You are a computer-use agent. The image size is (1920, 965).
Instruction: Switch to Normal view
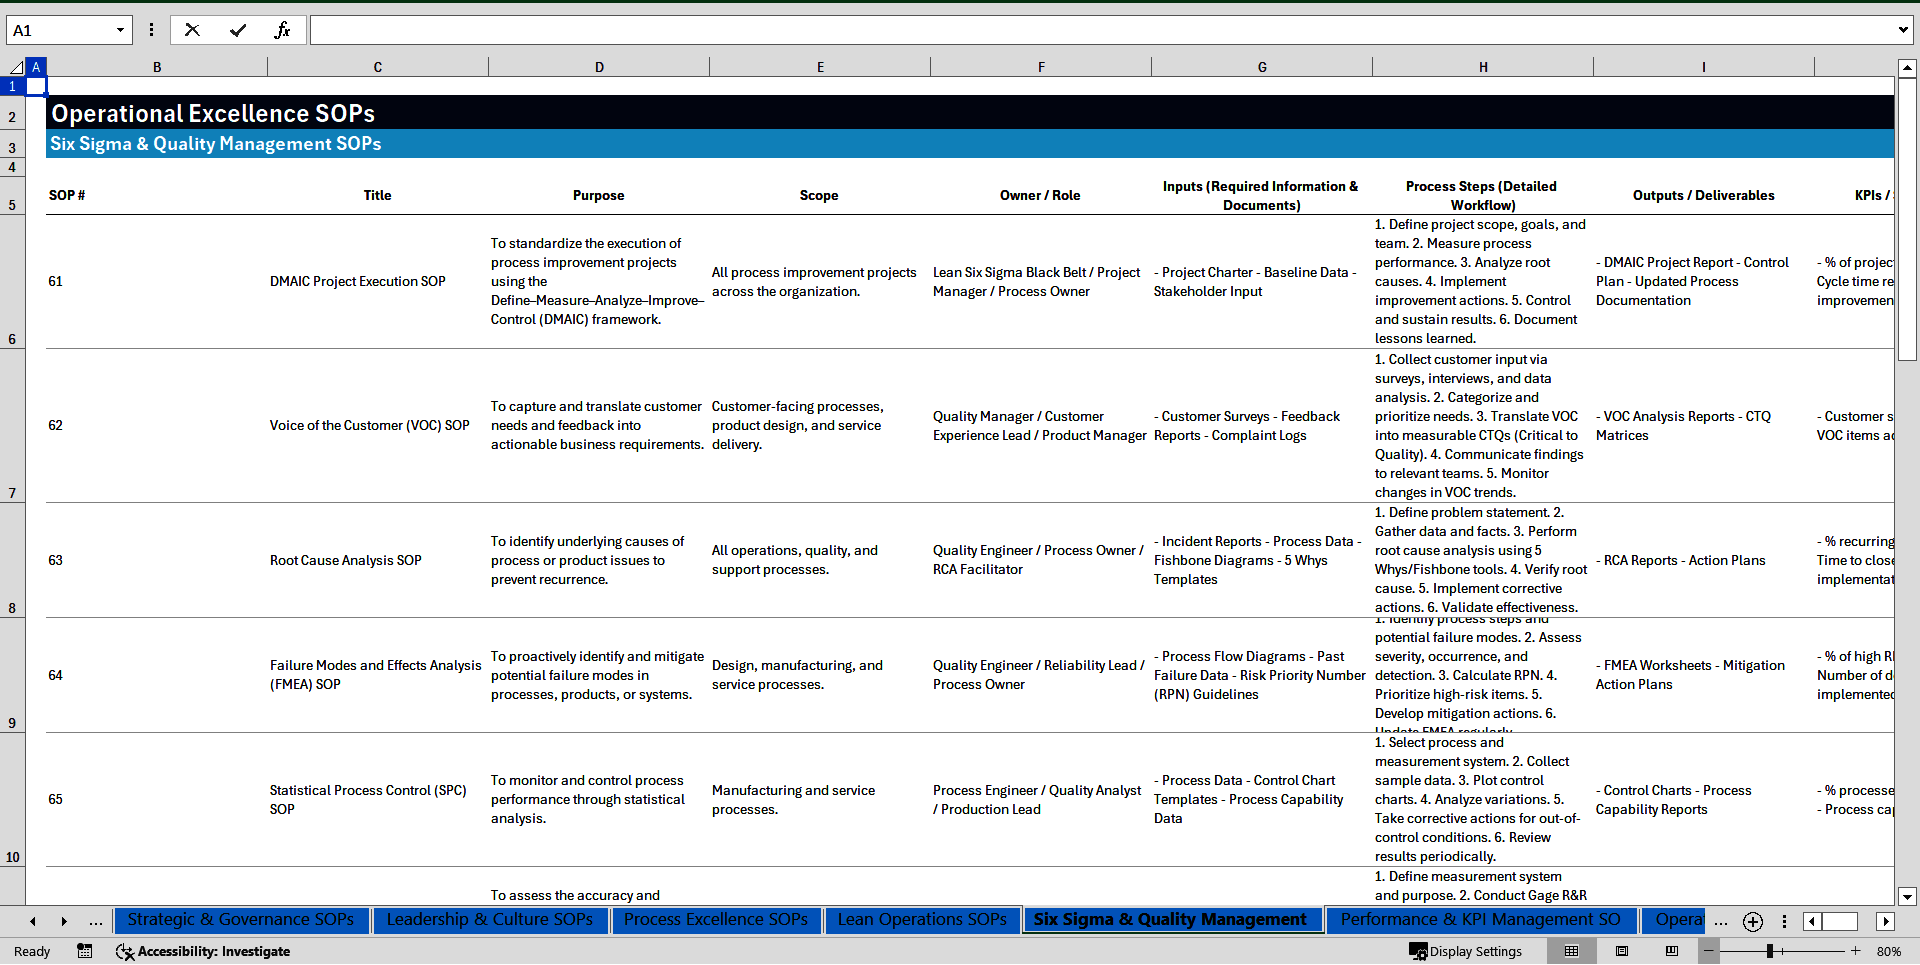1571,951
